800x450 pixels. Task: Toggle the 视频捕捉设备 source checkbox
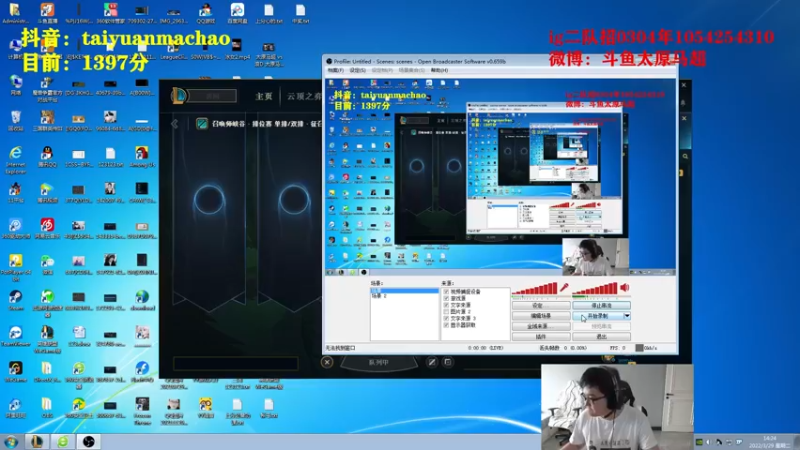tap(446, 292)
